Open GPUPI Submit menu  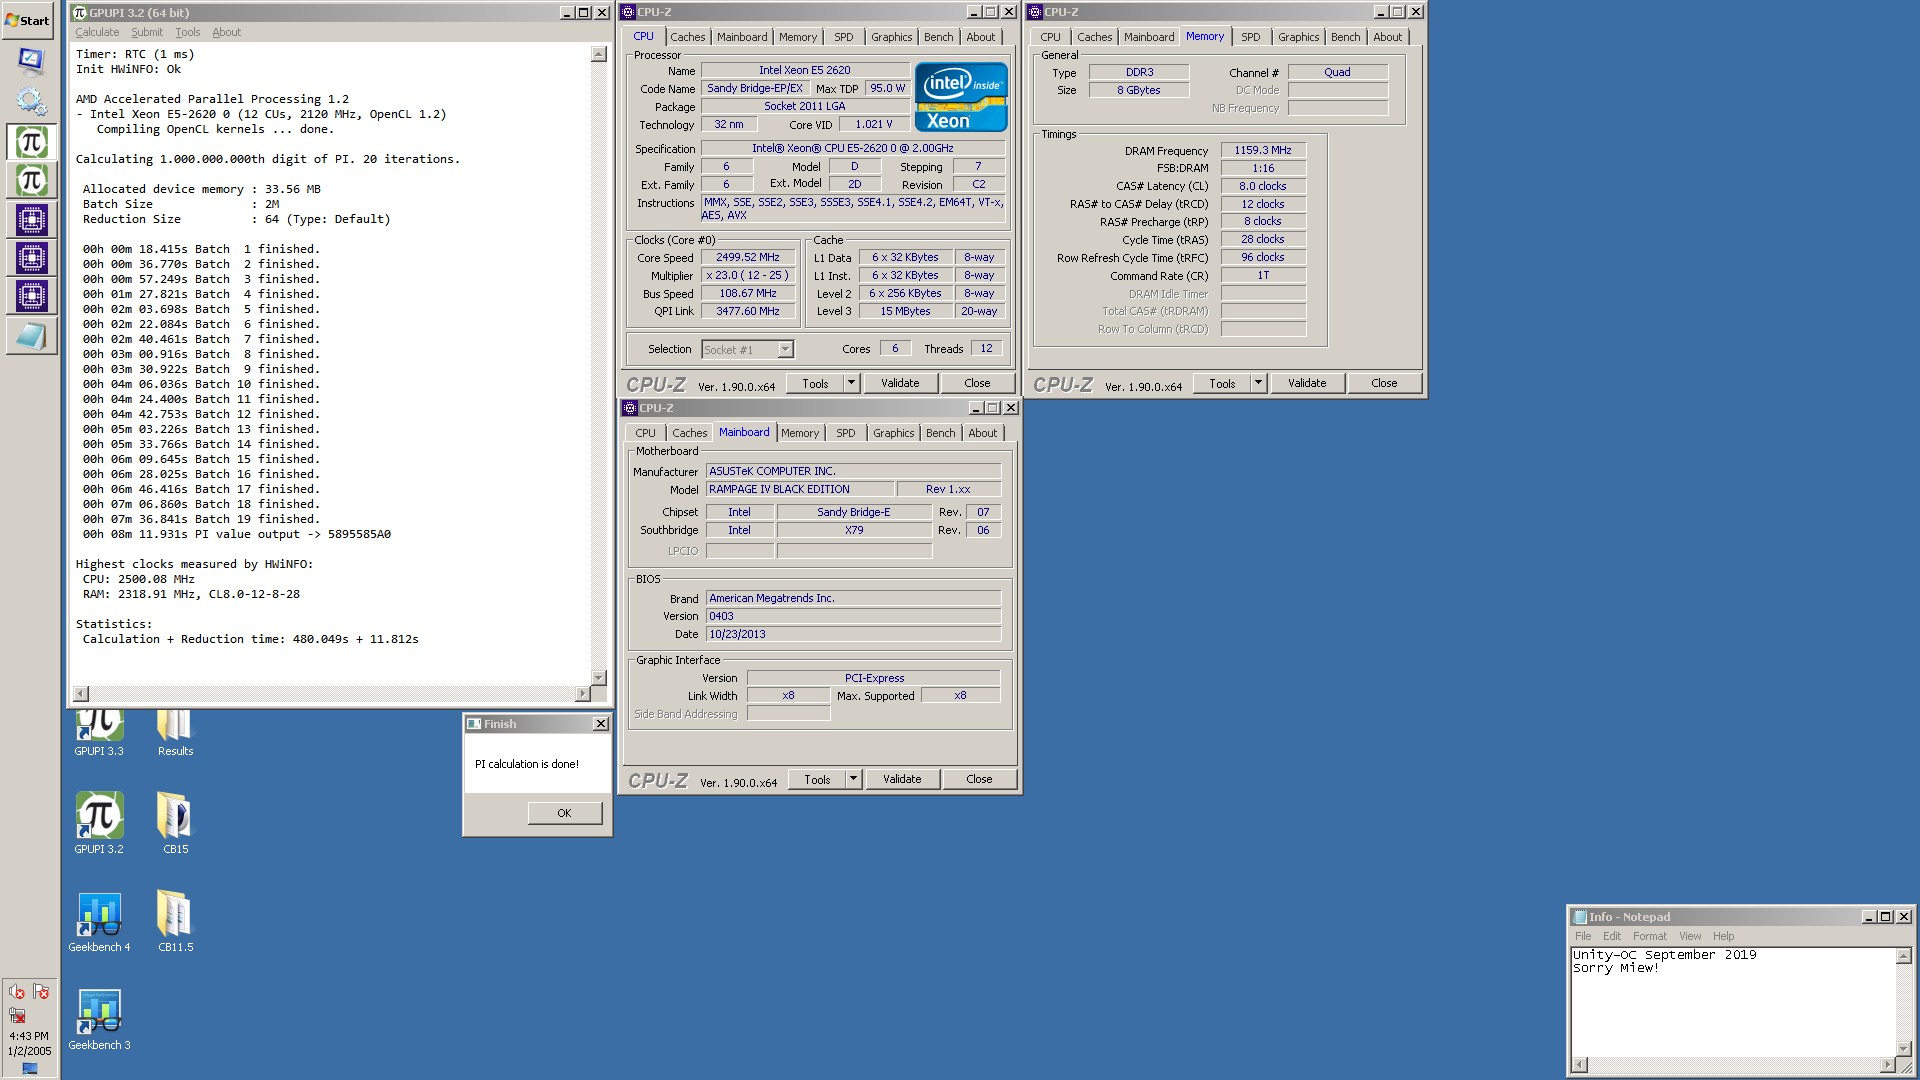147,32
